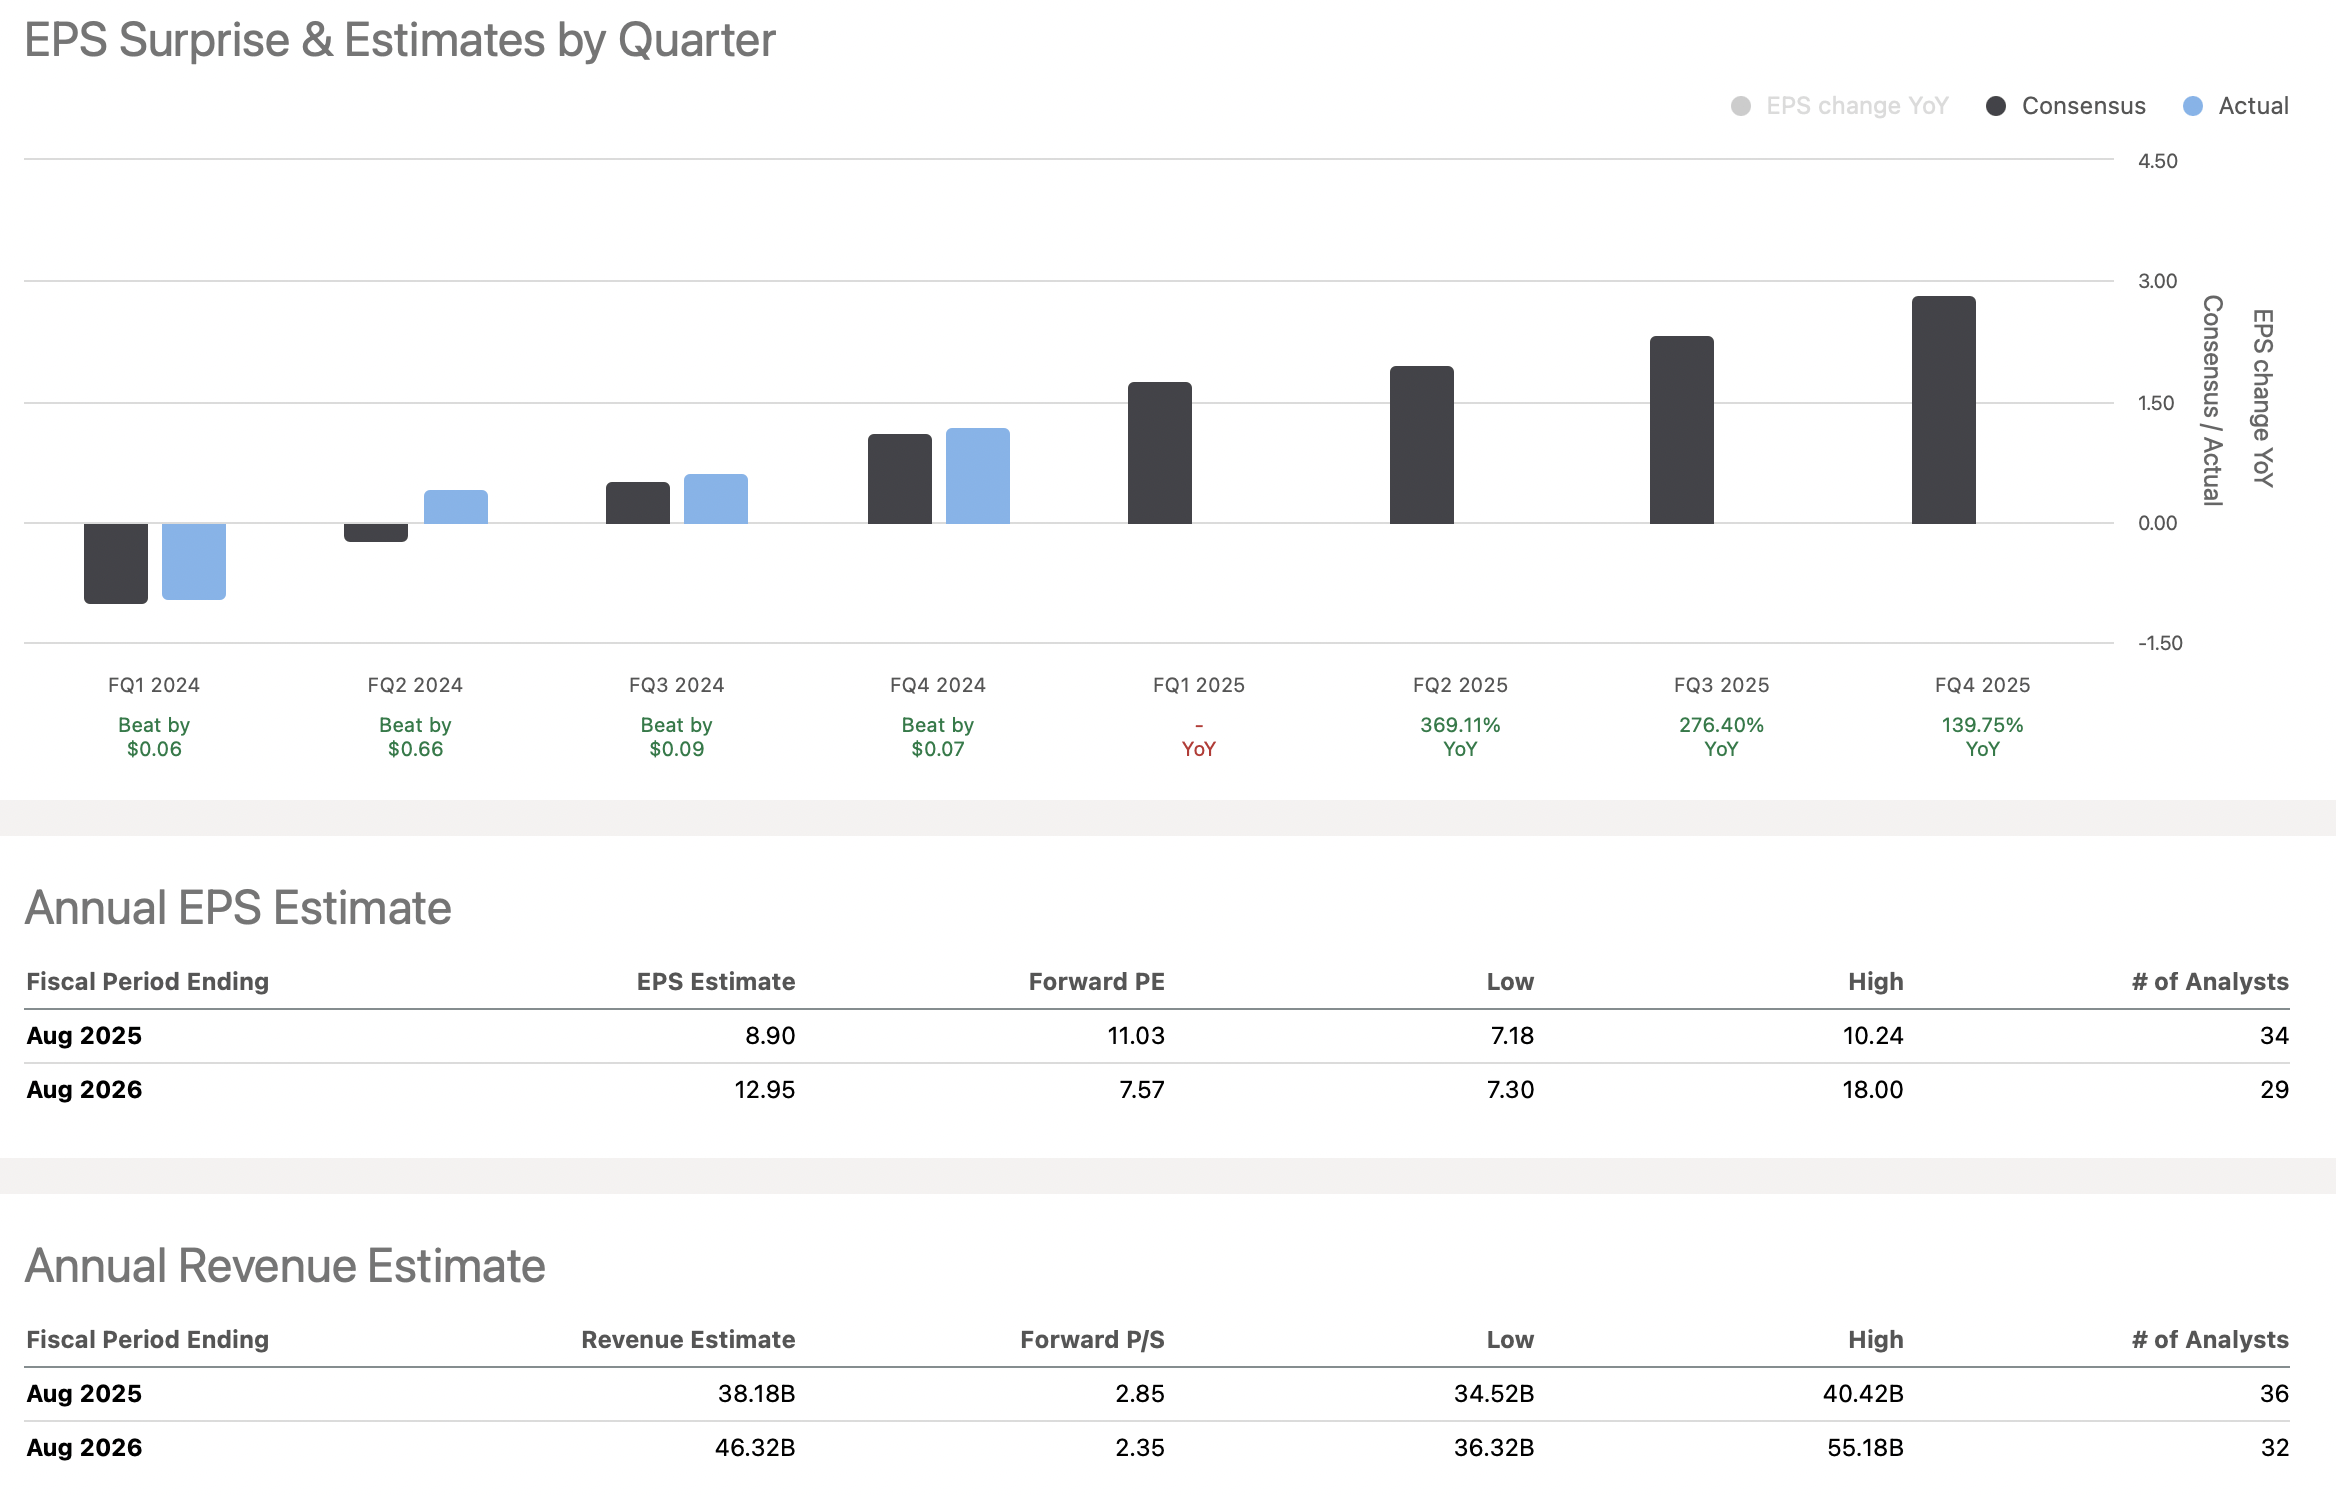Sort the 'Forward P/S' column

(x=1092, y=1339)
